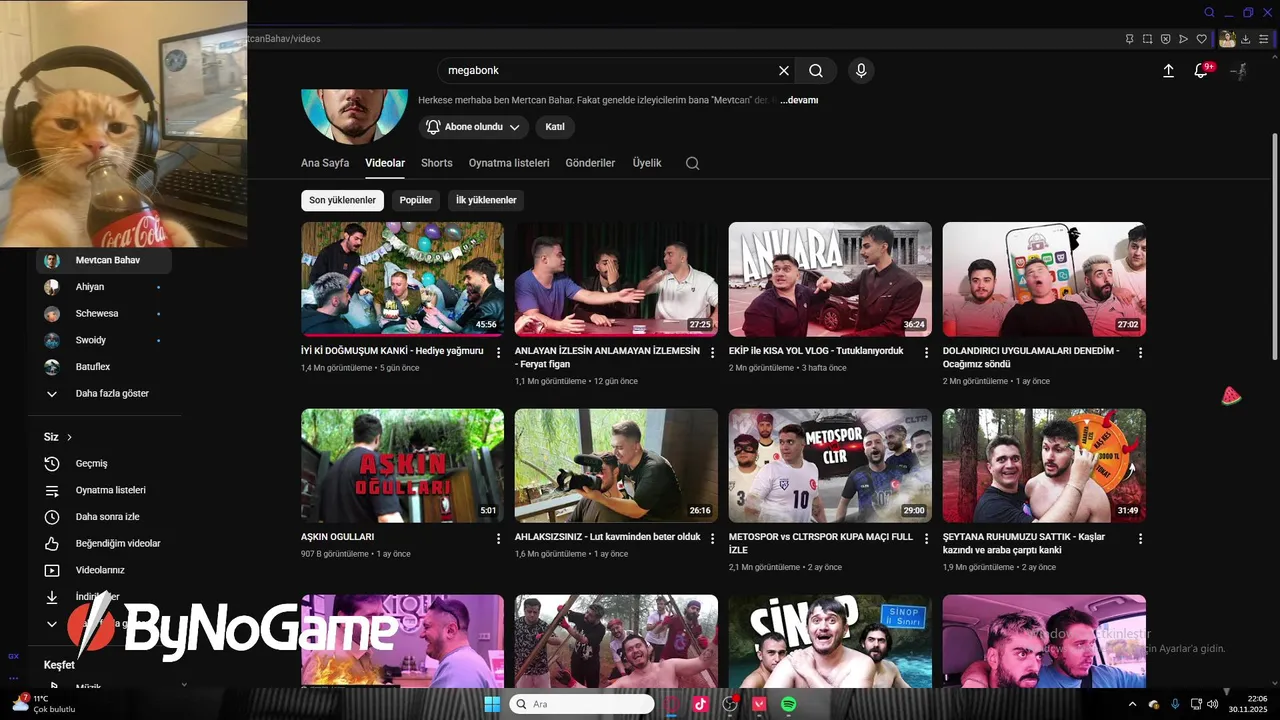Open the Üyelik tab
1280x720 pixels.
[647, 163]
